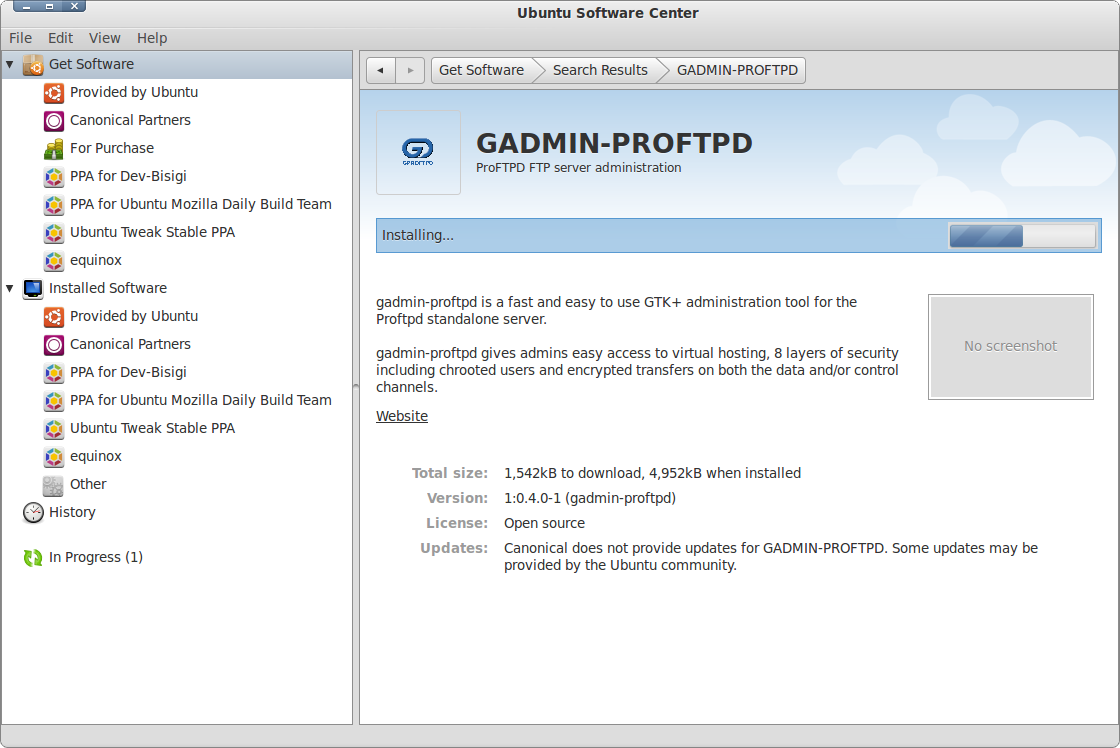Screen dimensions: 1120x748
Task: Click the Ubuntu Software Center title bar text
Action: click(x=608, y=13)
